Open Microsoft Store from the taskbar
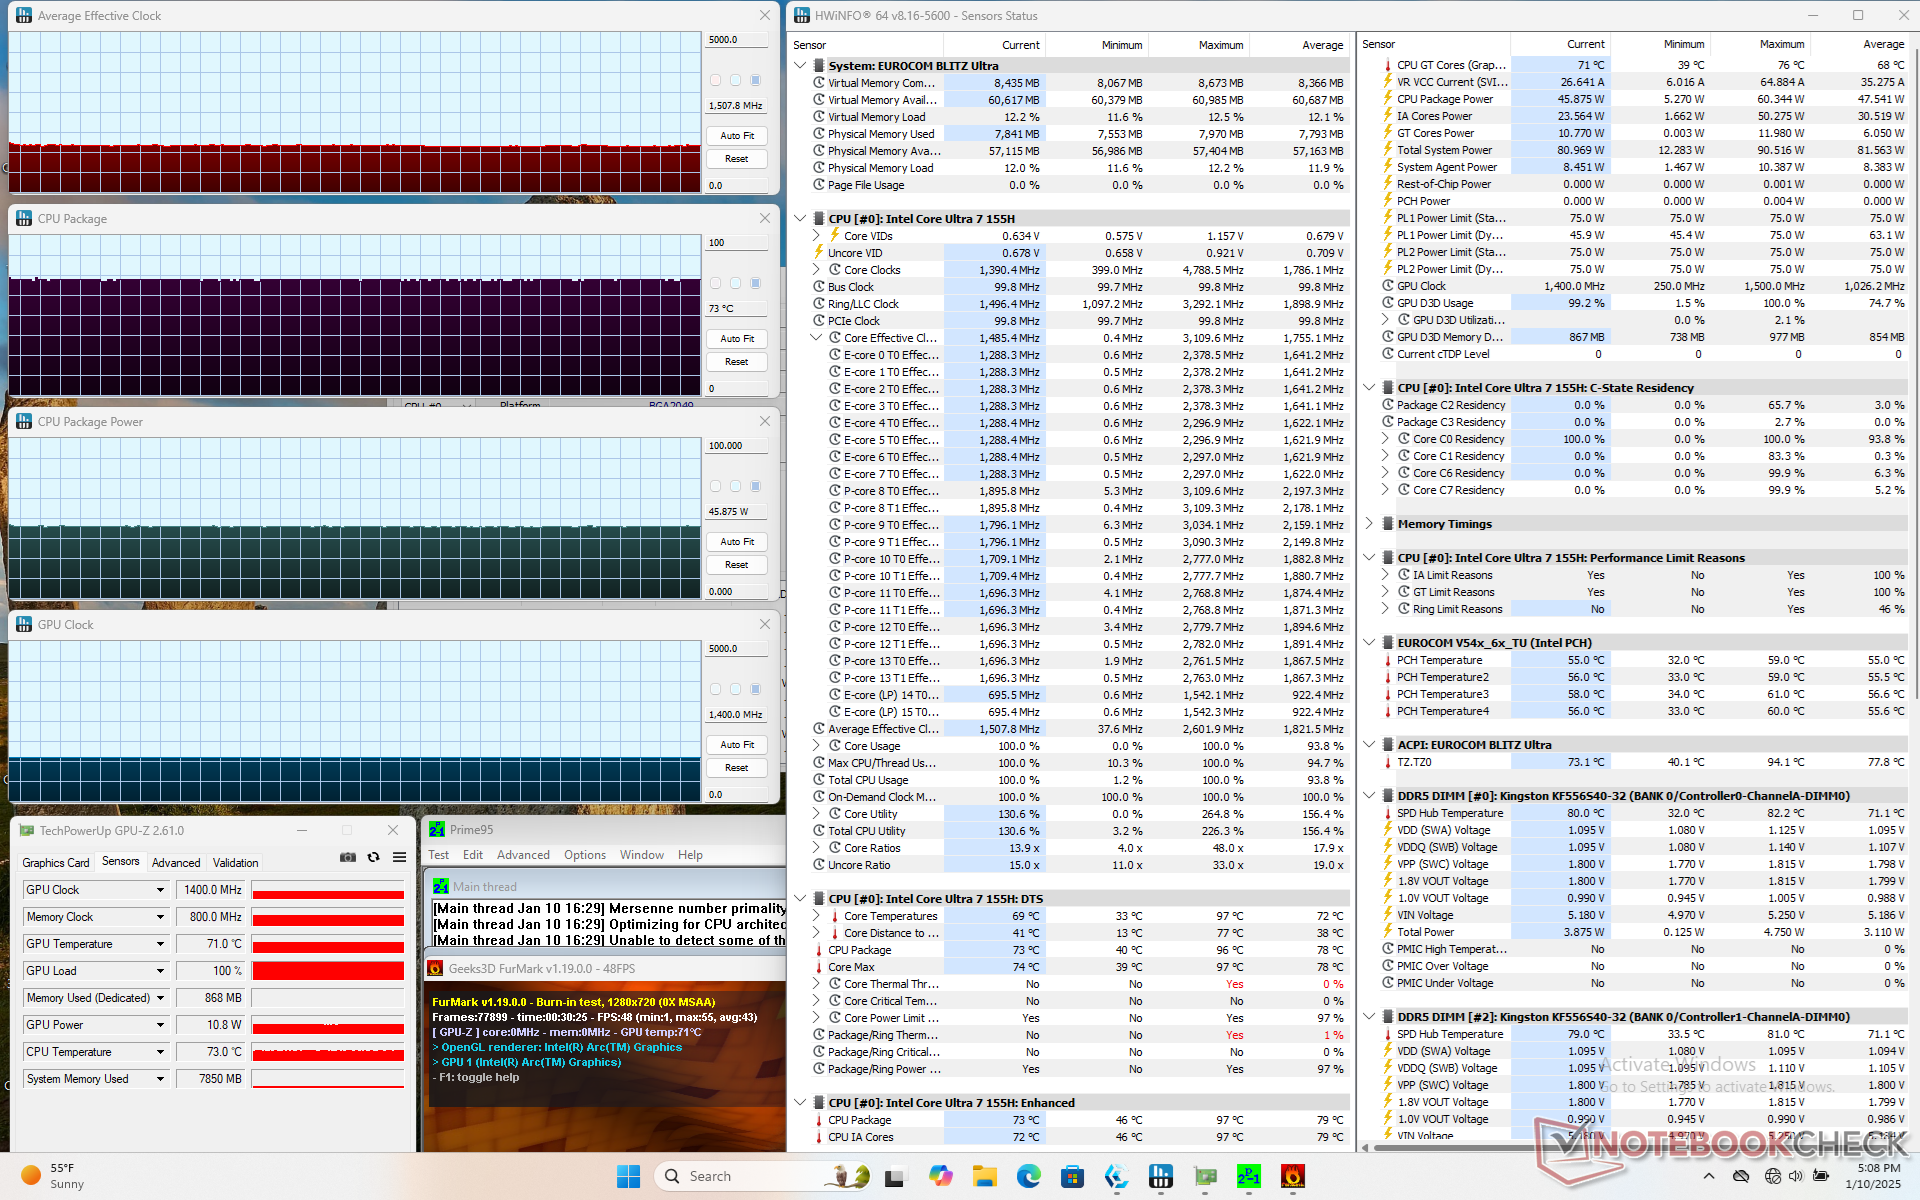 point(1073,1176)
